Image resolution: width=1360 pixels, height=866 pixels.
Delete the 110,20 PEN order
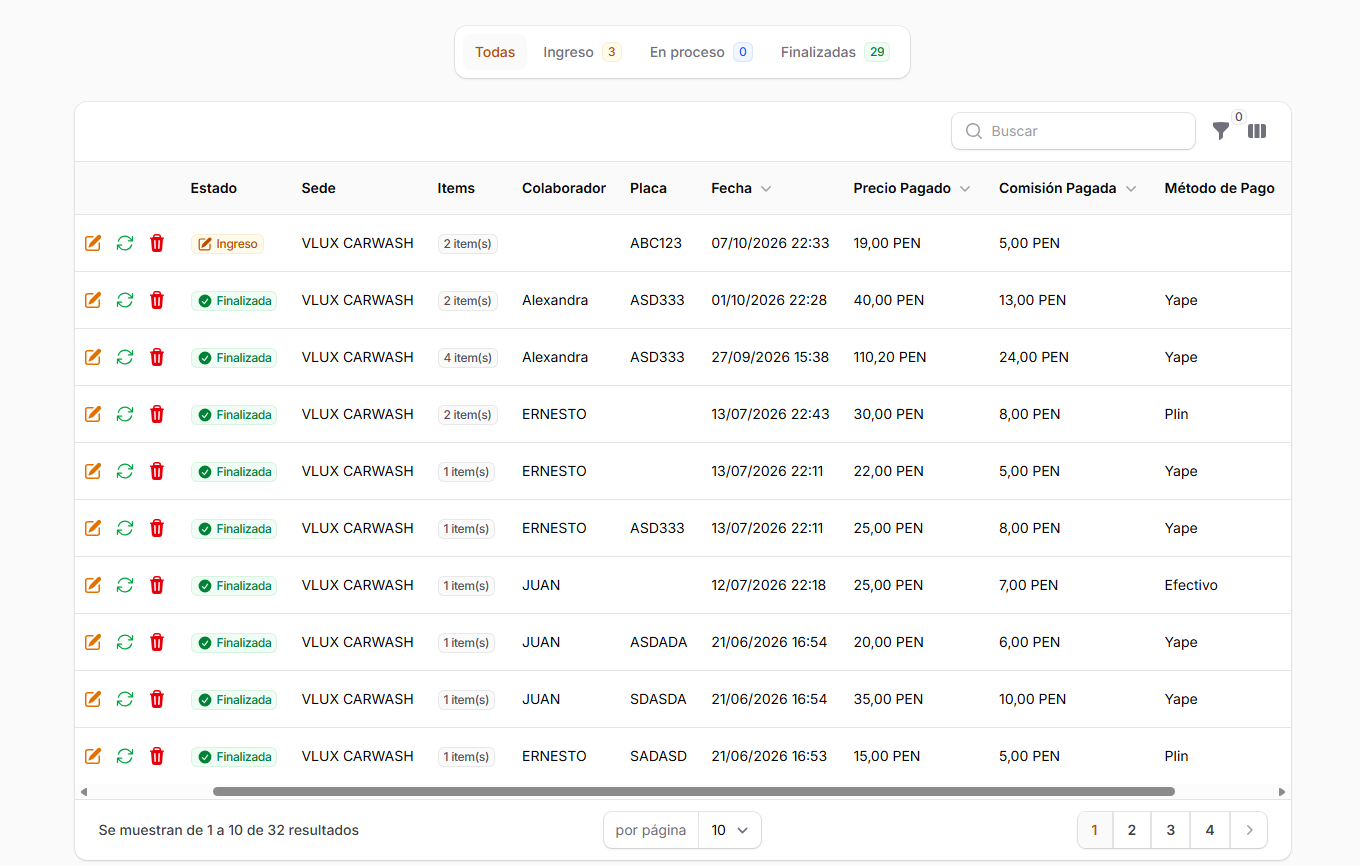[x=157, y=357]
